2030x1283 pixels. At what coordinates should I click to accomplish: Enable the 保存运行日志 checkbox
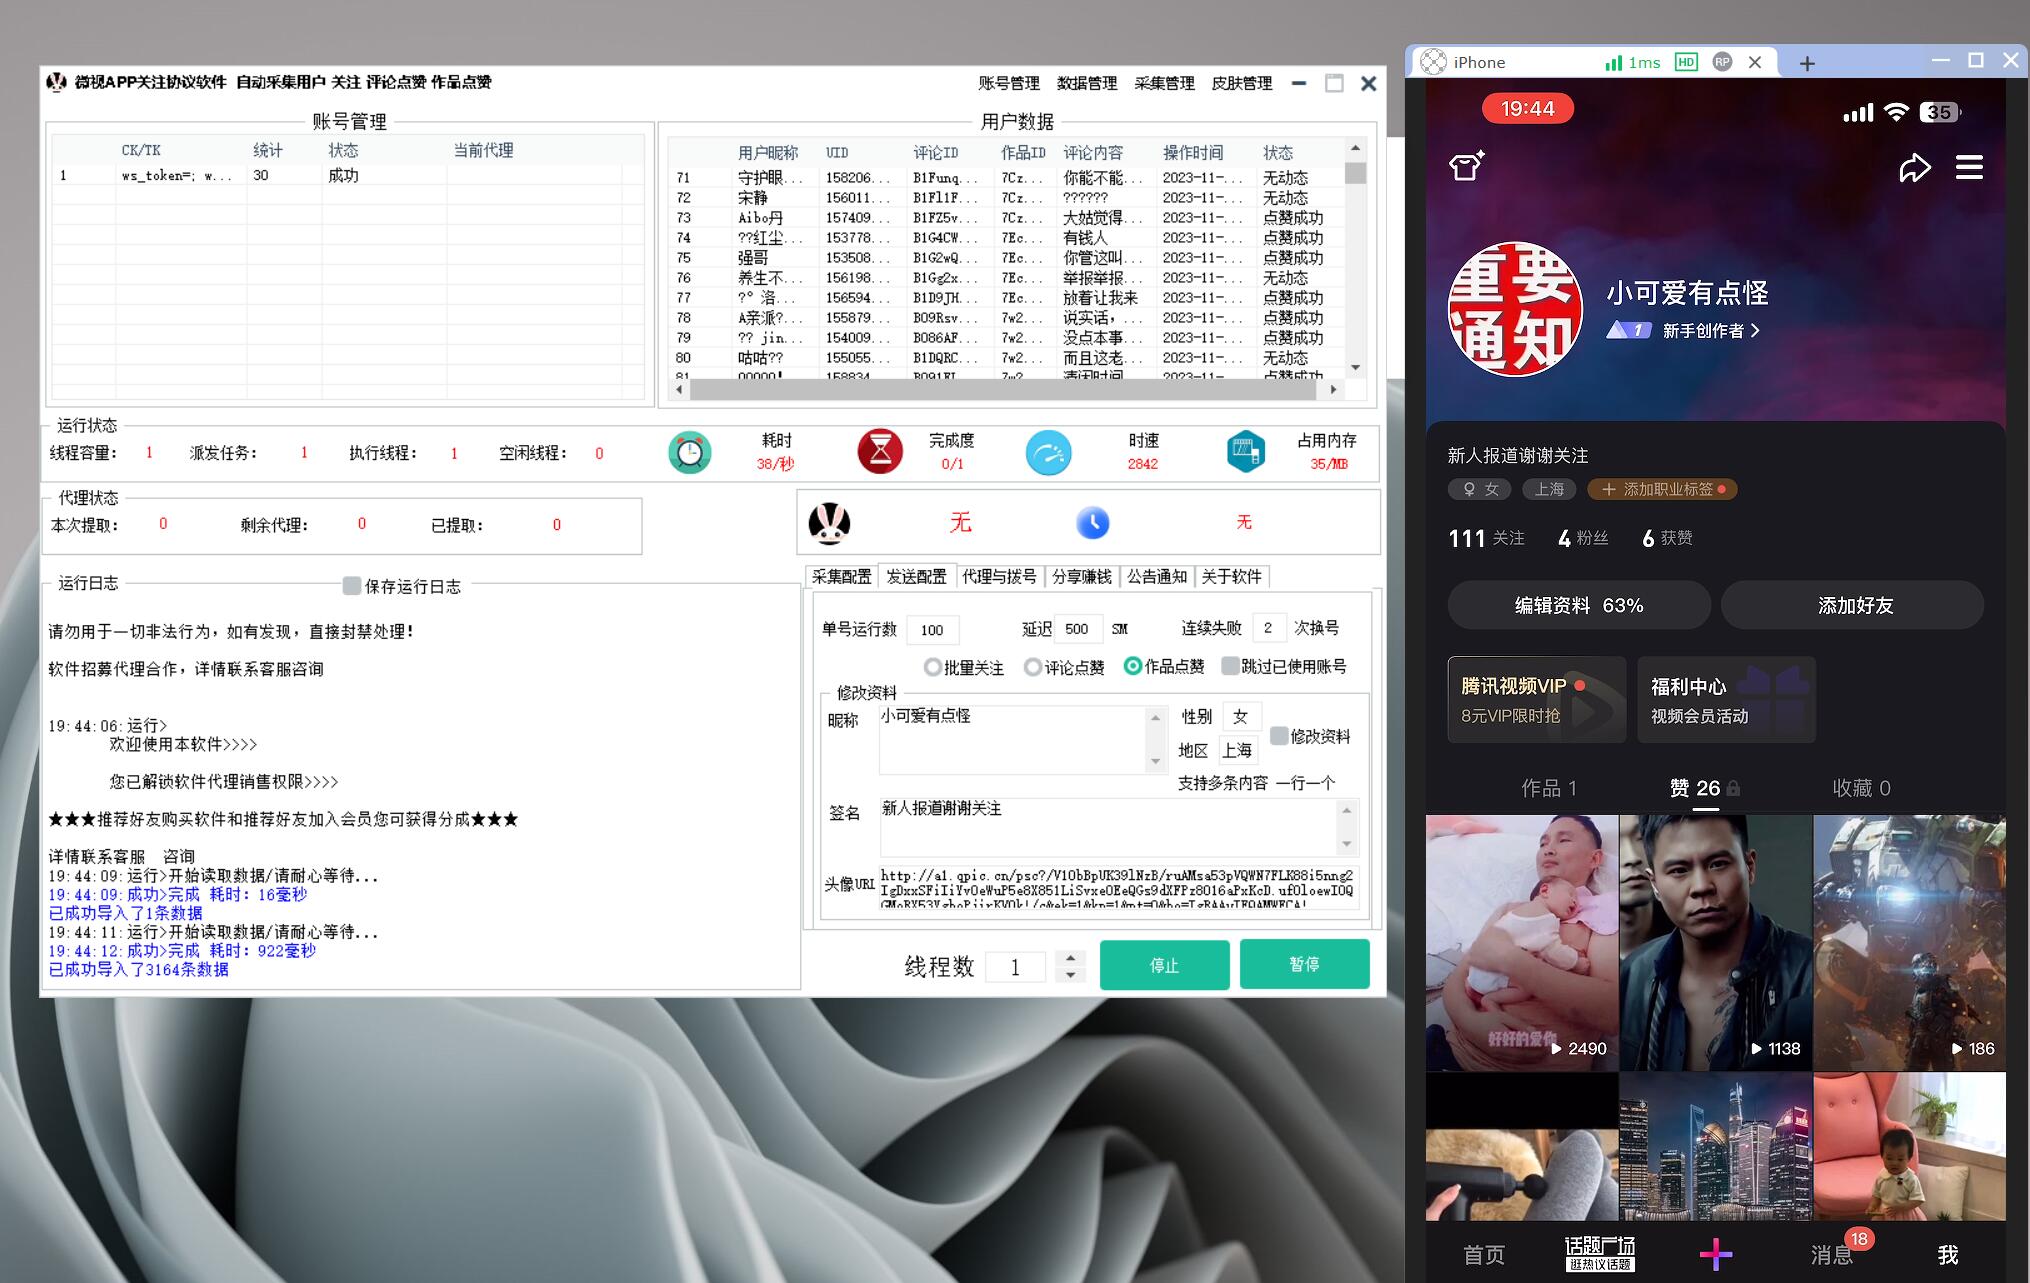pos(352,586)
